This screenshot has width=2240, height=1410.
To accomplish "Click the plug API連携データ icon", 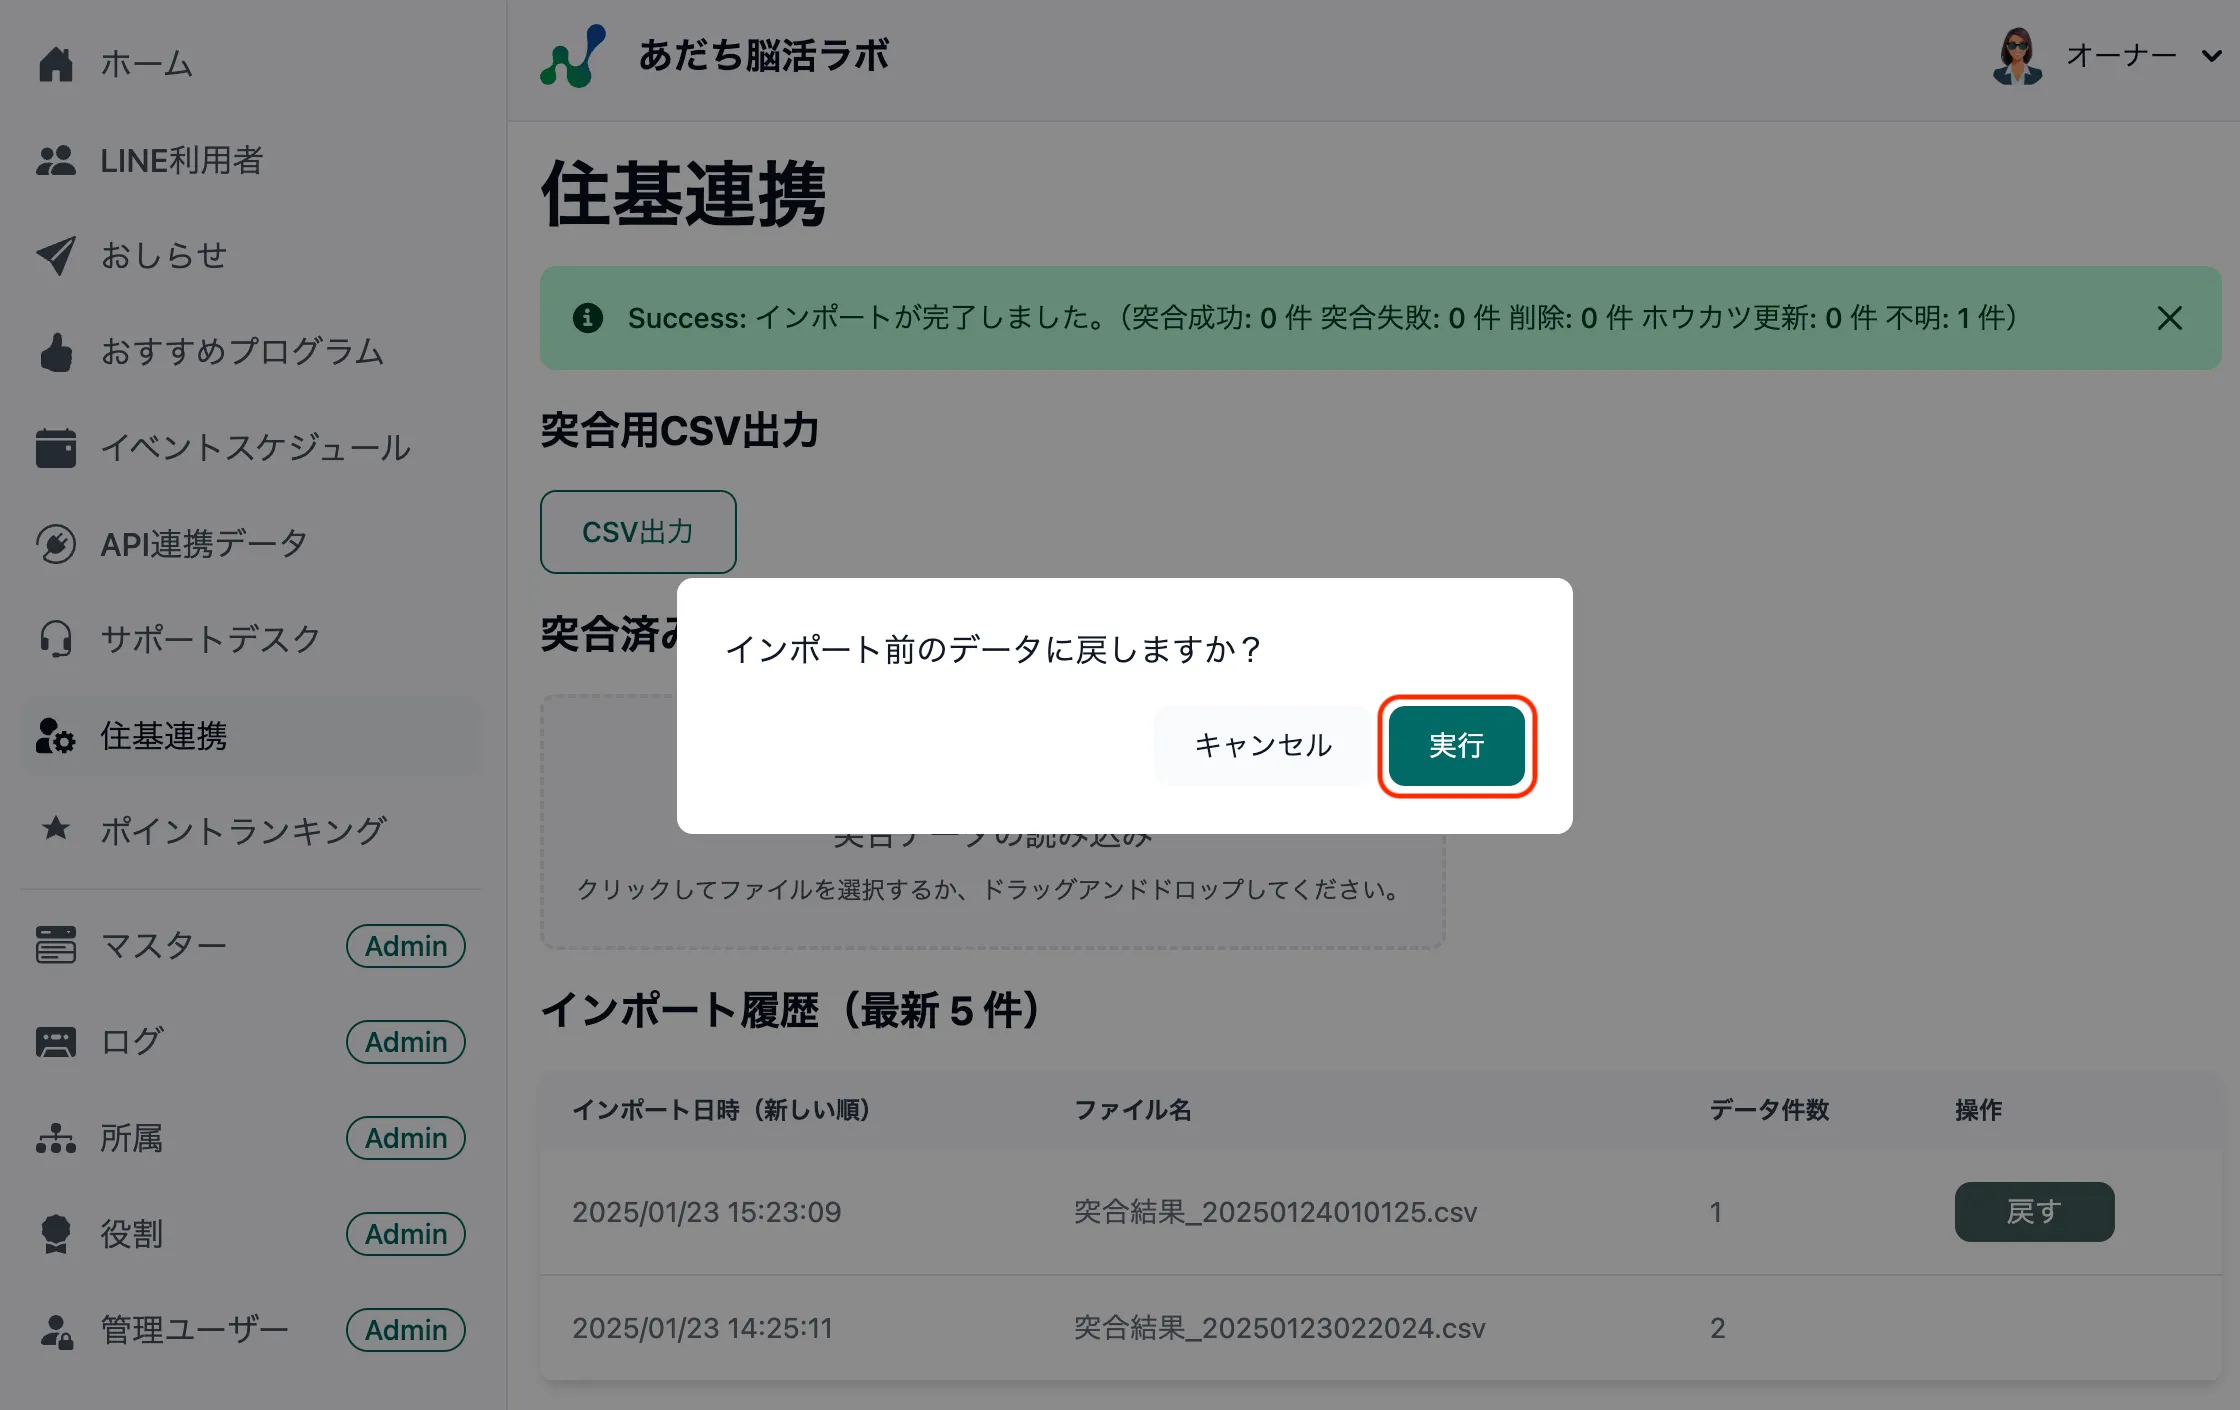I will (x=56, y=544).
